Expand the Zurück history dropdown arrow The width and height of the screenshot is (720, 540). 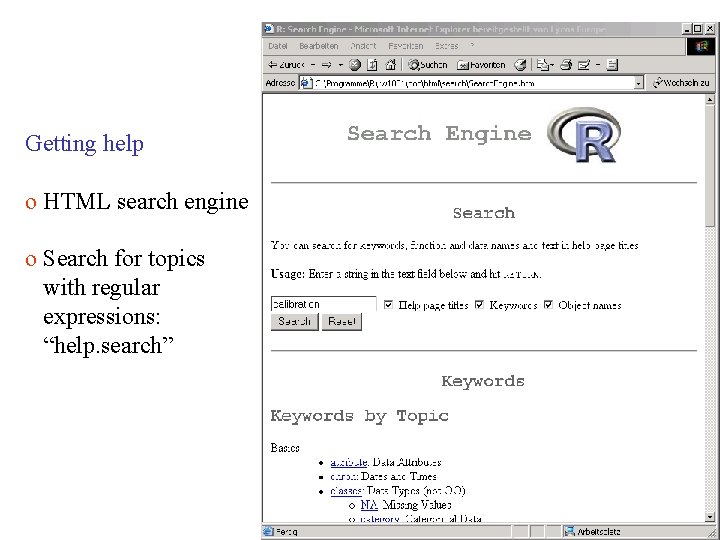pyautogui.click(x=313, y=65)
